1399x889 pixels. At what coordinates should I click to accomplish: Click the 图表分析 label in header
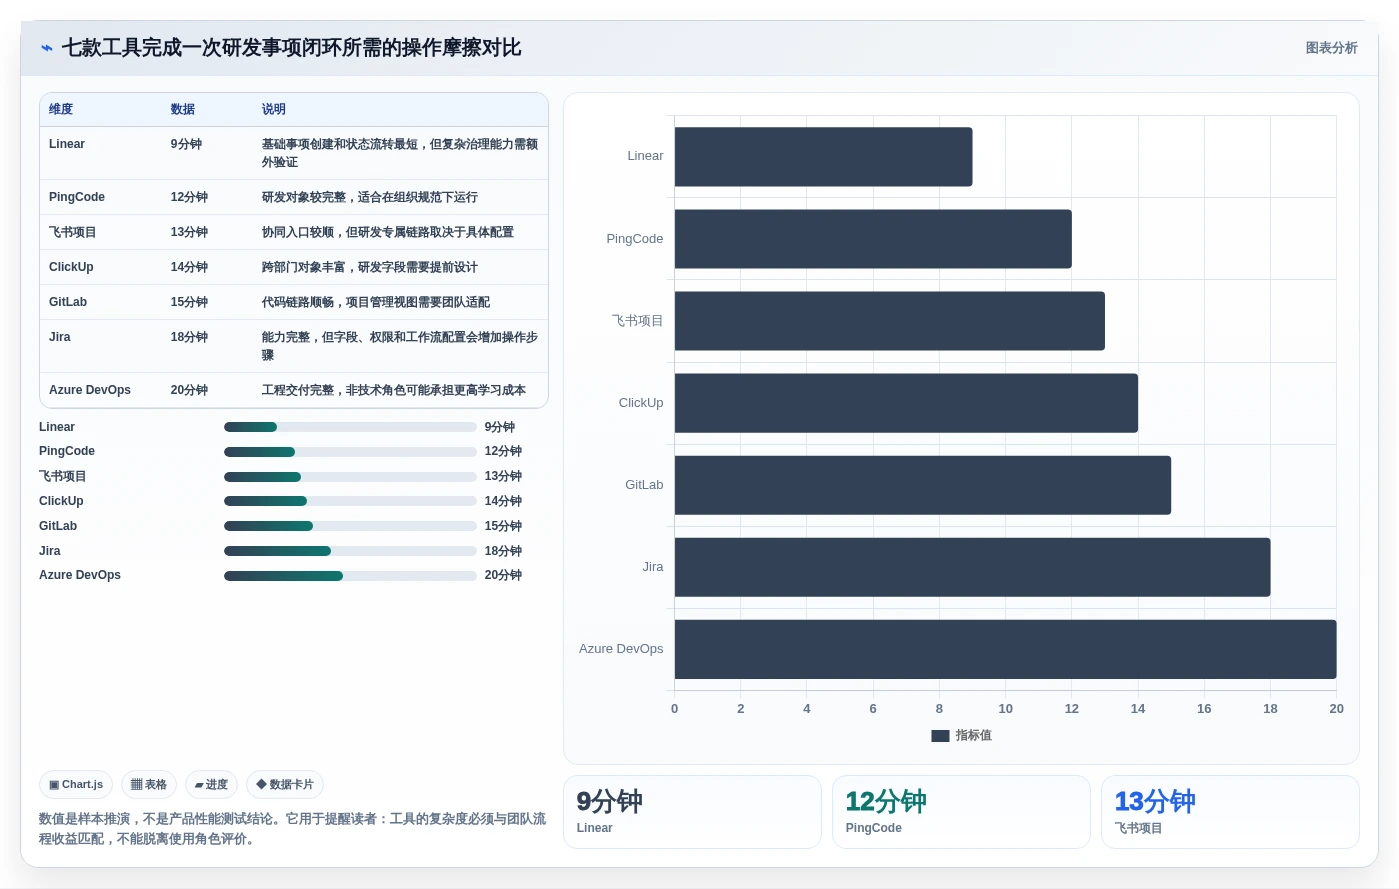click(1331, 48)
